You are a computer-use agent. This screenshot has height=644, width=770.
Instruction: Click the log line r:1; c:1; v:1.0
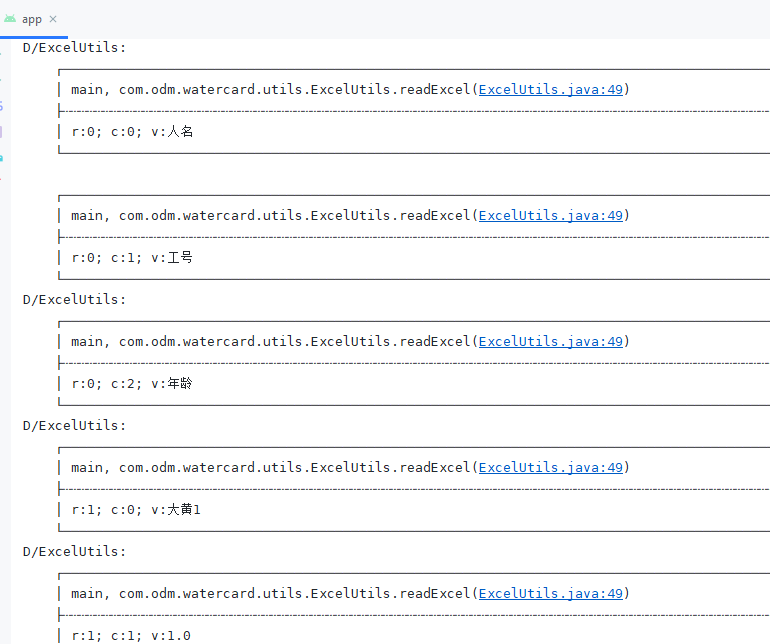131,636
